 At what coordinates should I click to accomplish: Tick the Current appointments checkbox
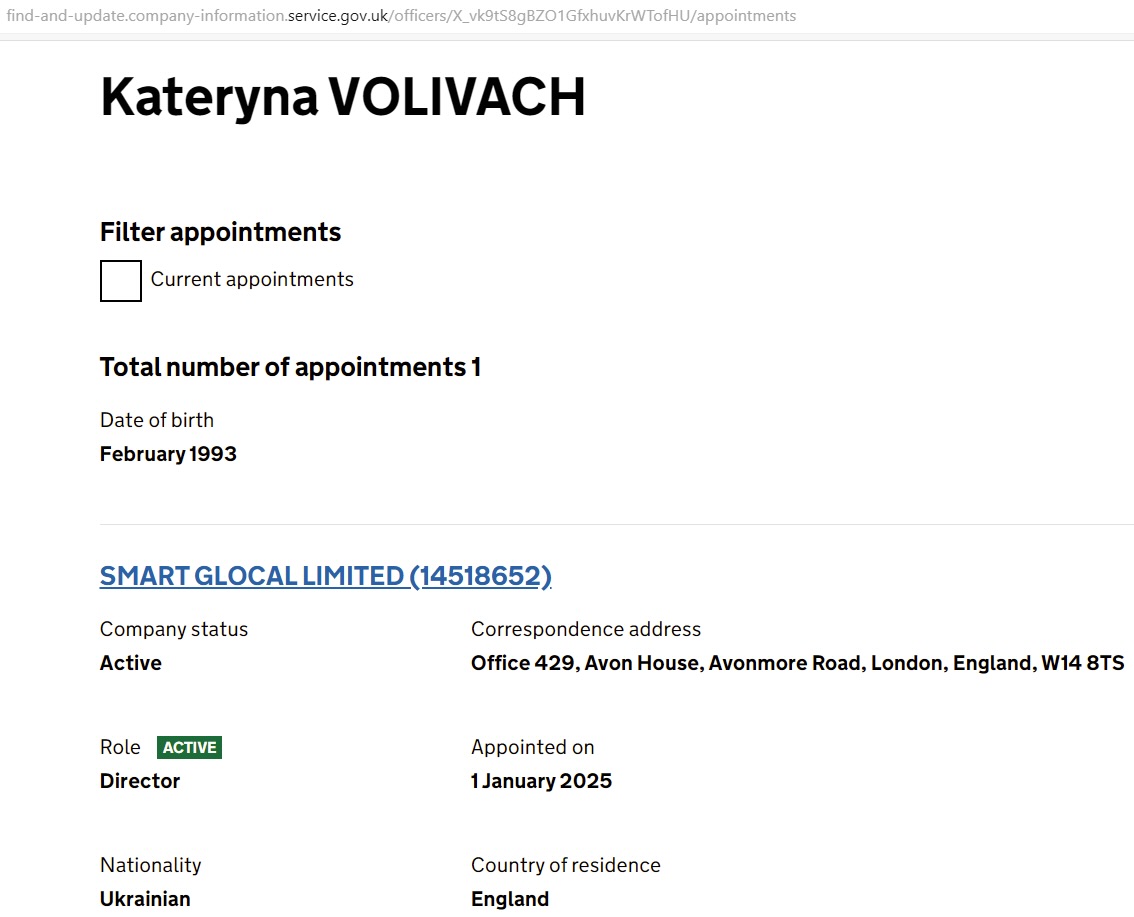click(121, 281)
